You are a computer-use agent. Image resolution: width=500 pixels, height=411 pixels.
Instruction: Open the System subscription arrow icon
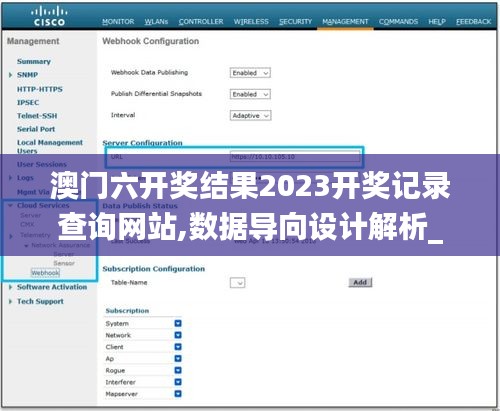[x=178, y=323]
